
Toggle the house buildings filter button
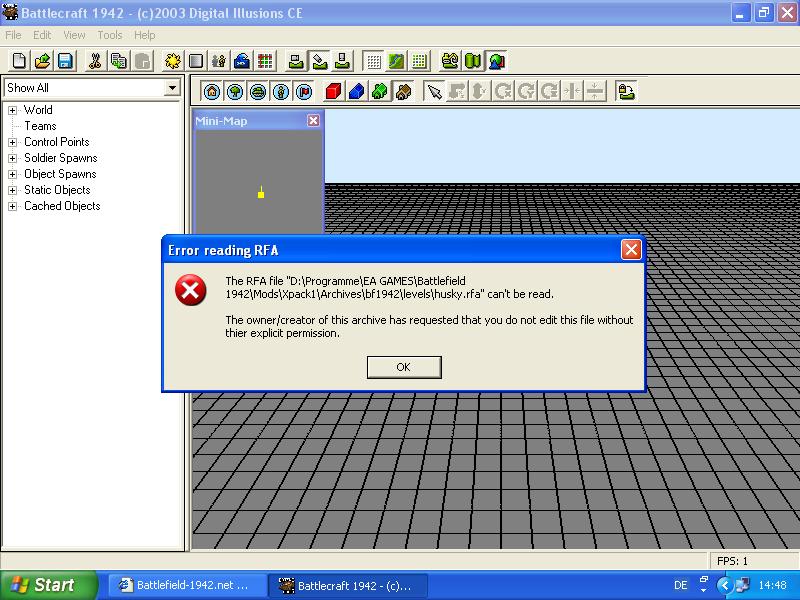tap(212, 92)
